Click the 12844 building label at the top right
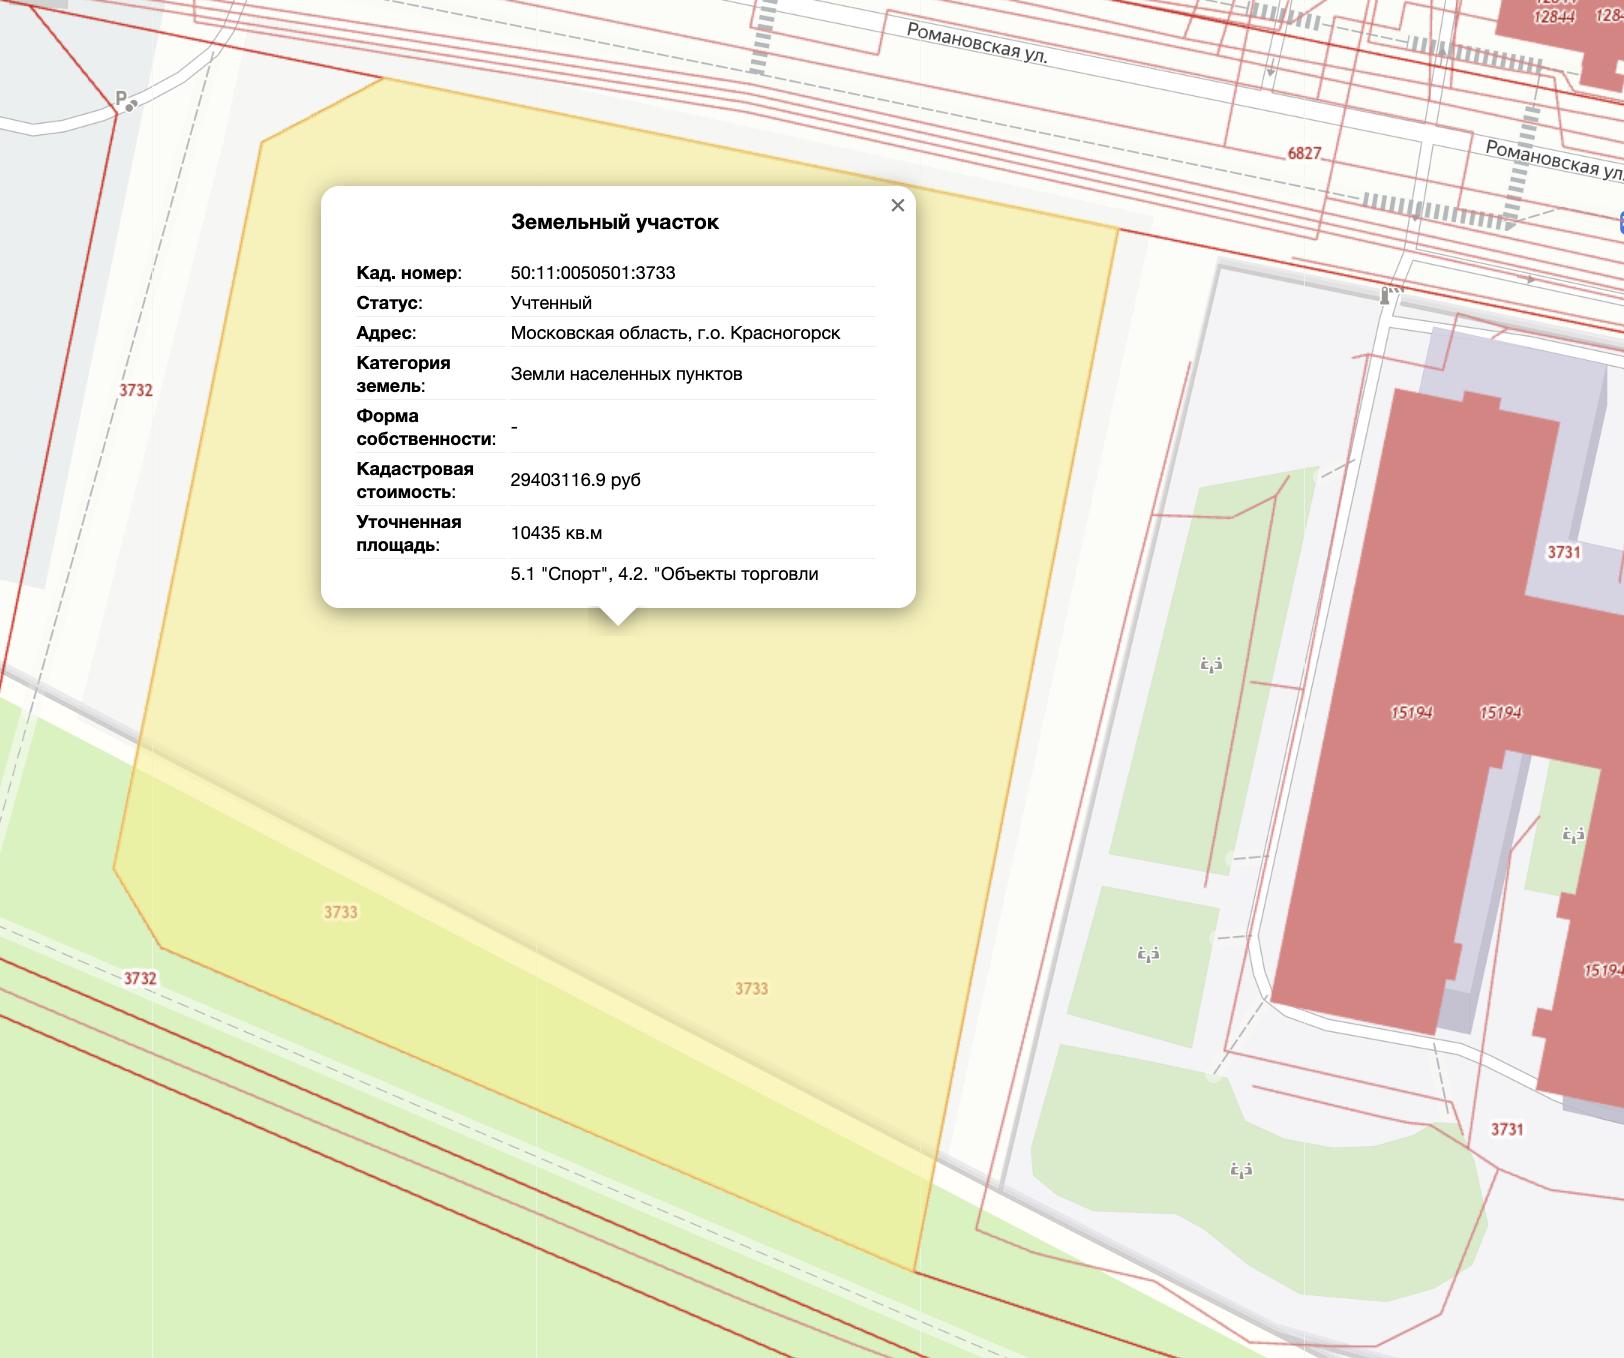Screen dimensions: 1624x1358 click(1554, 16)
